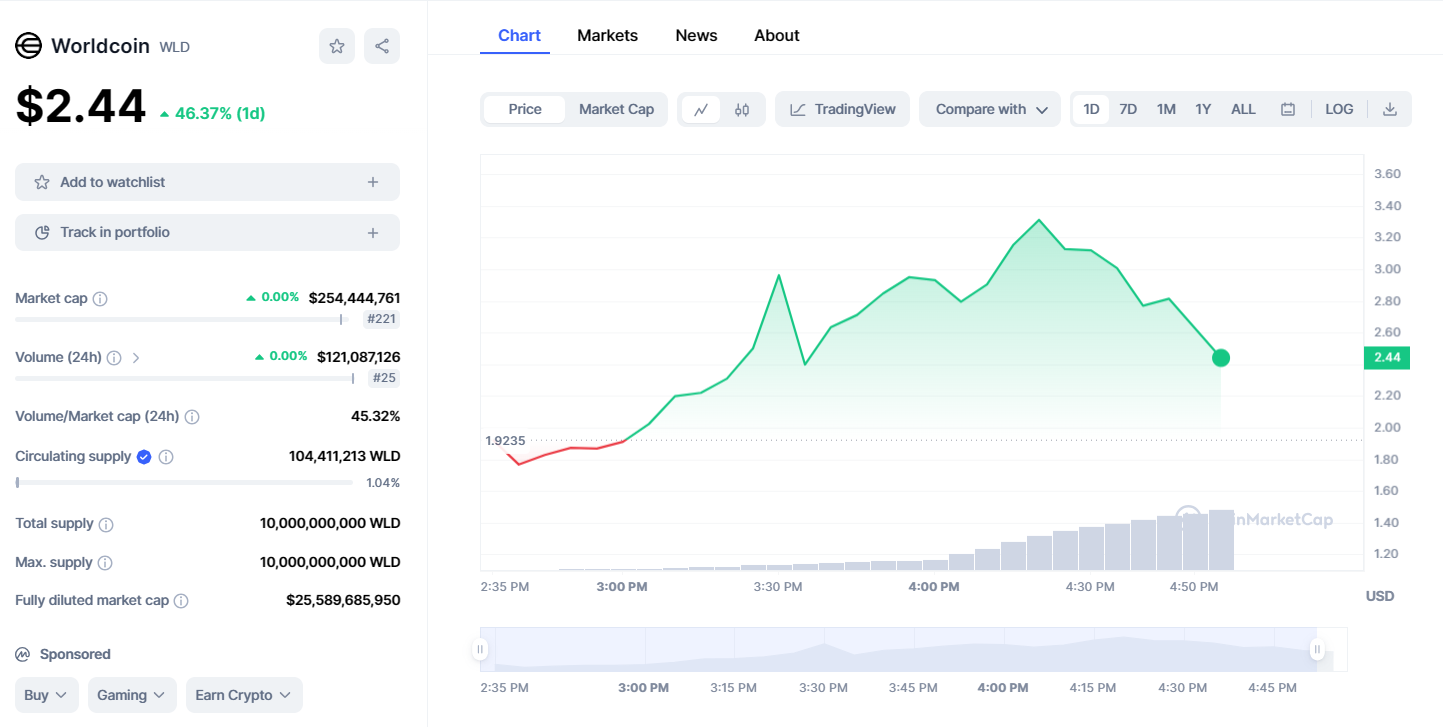
Task: Click the $25,589,685,950 diluted cap value
Action: point(343,600)
